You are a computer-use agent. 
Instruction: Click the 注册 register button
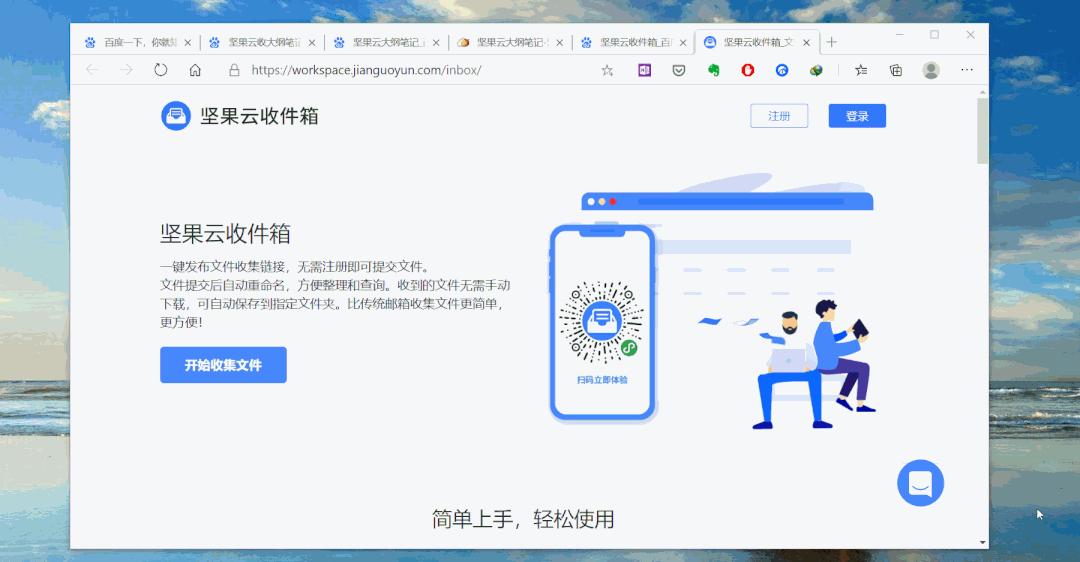pos(779,116)
